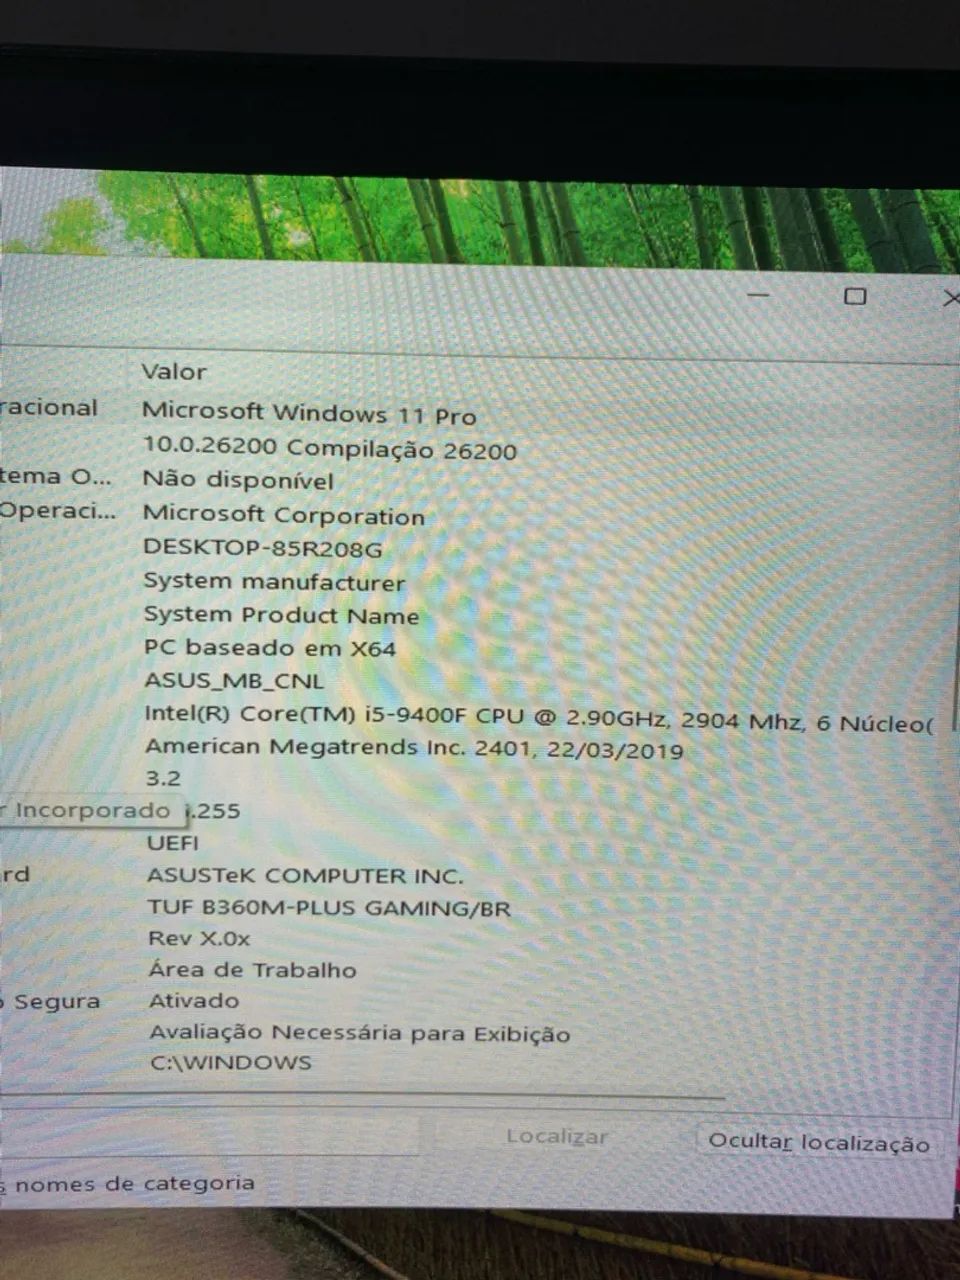Select the 'Ativado' value
960x1280 pixels.
click(x=194, y=1001)
